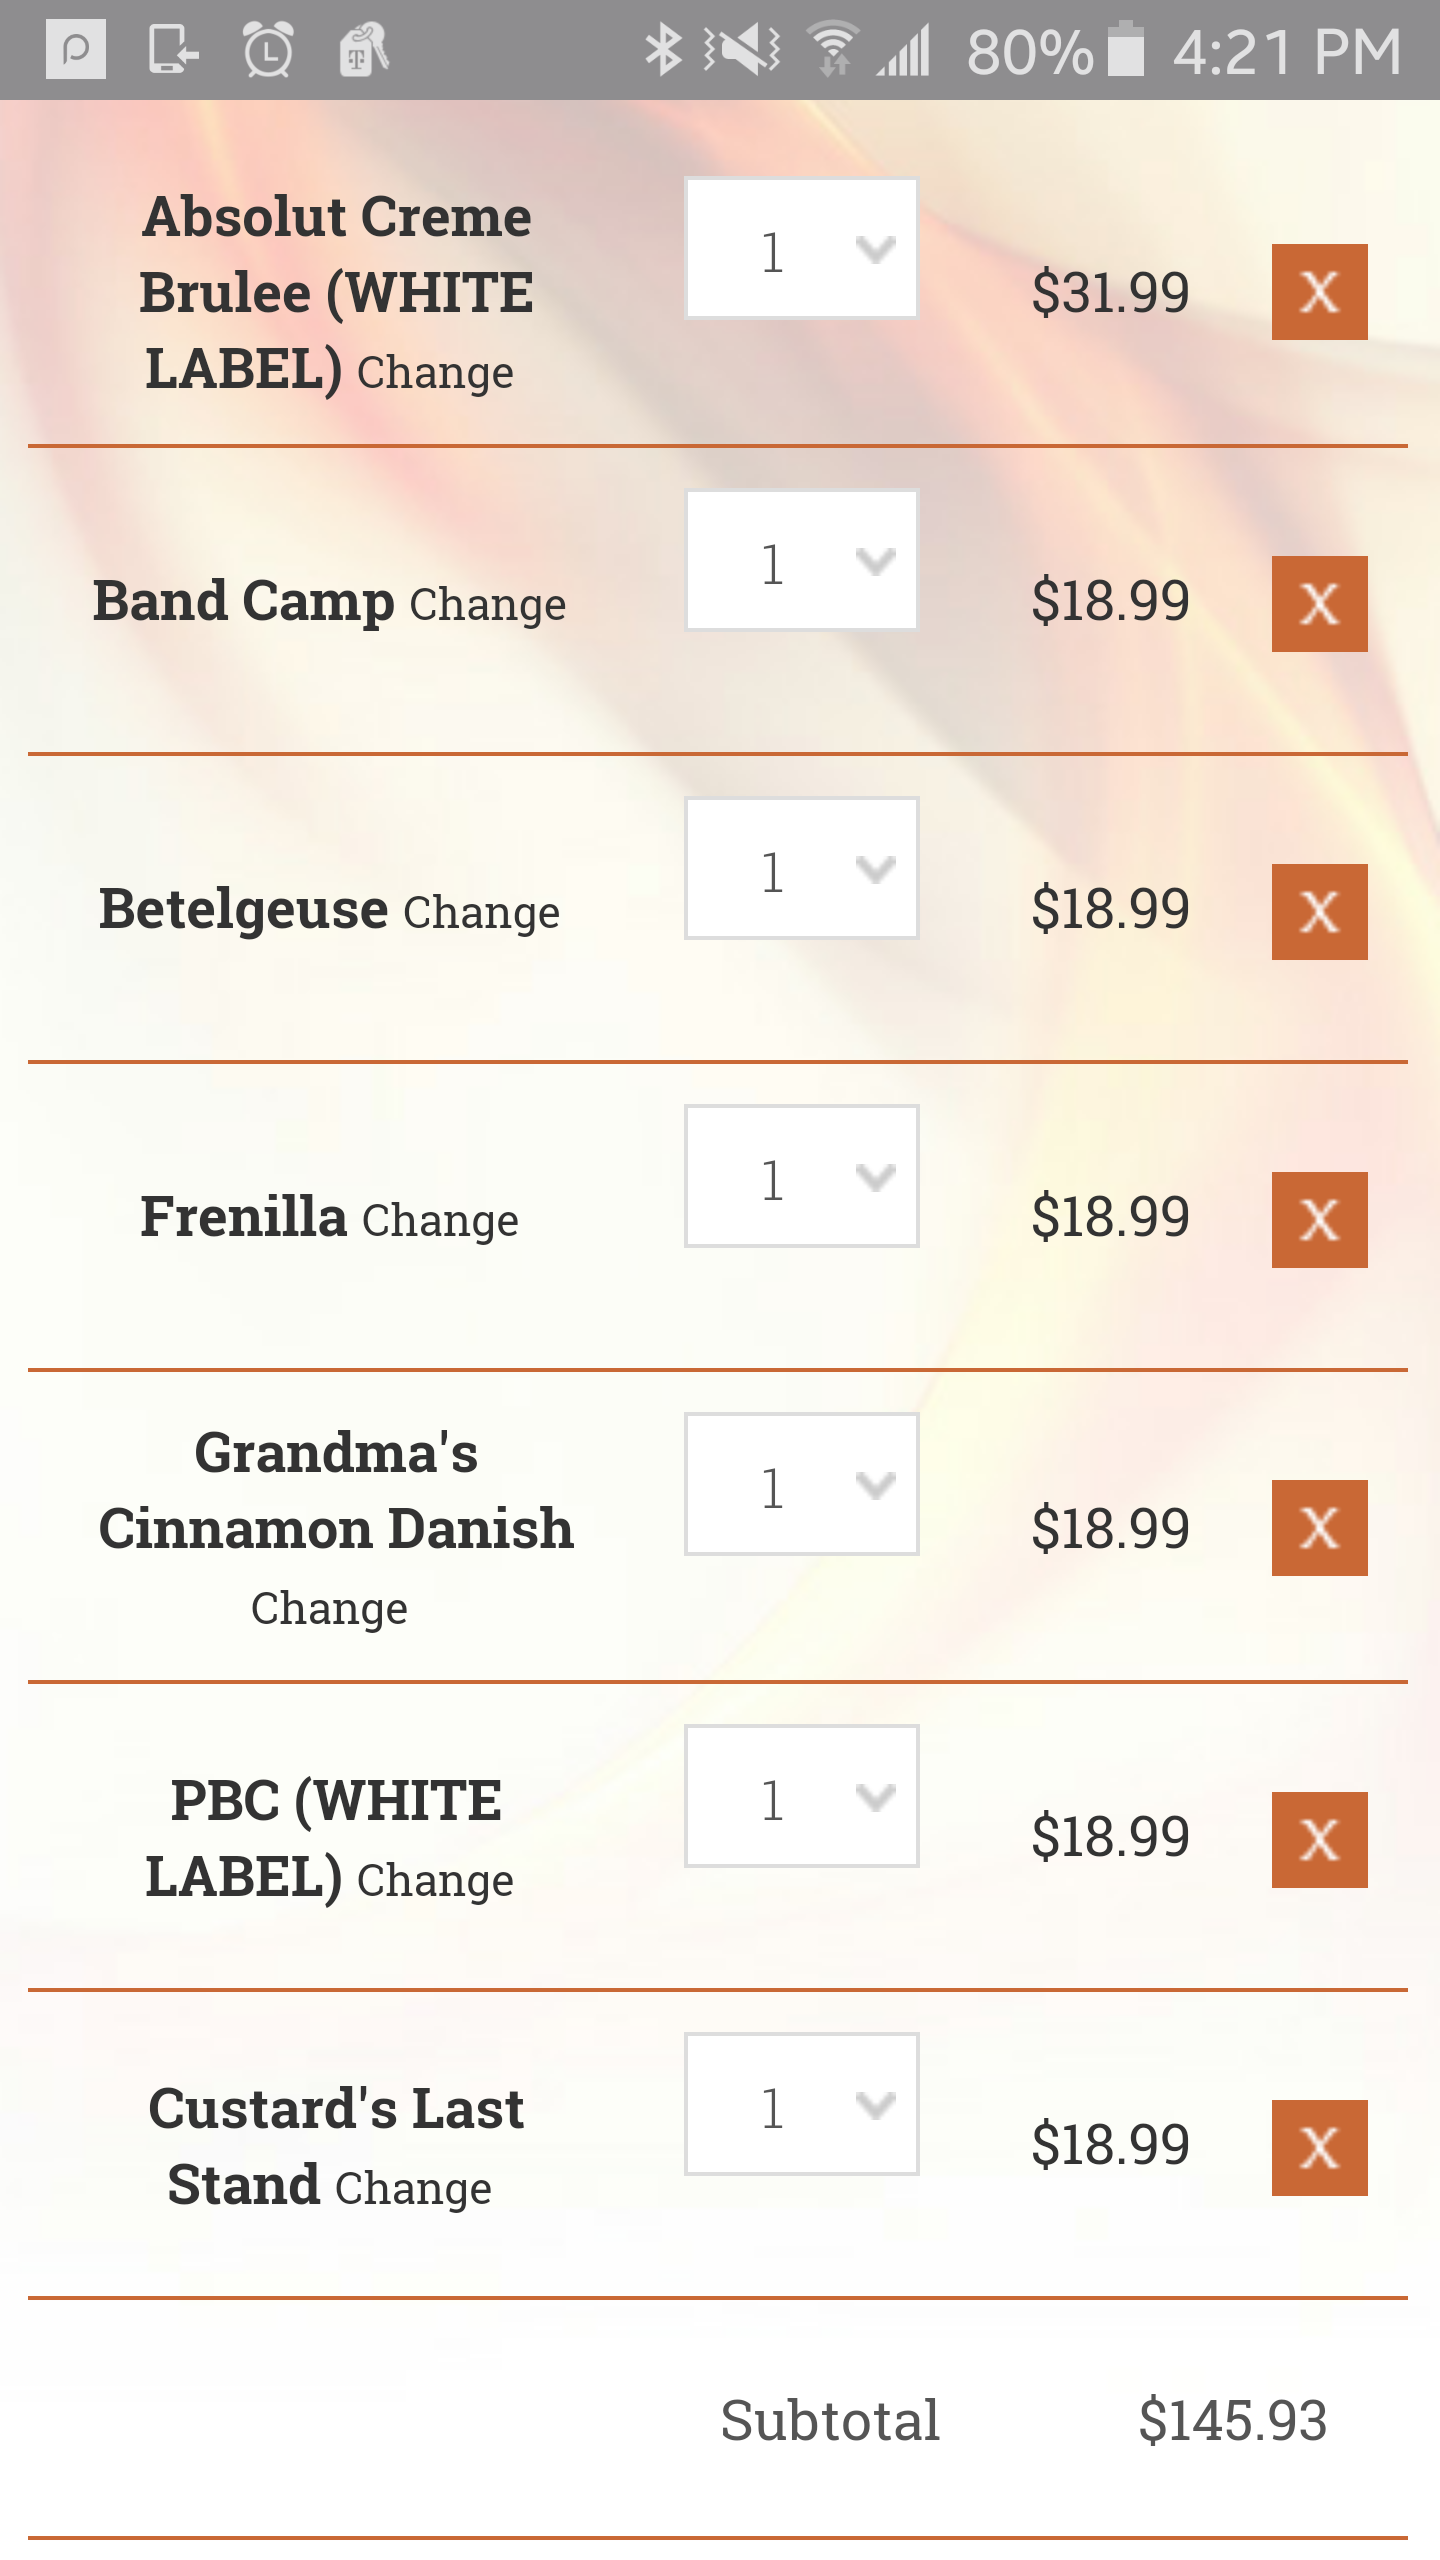This screenshot has width=1440, height=2560.
Task: Tap Change next to PBC (WHITE LABEL)
Action: tap(435, 1880)
